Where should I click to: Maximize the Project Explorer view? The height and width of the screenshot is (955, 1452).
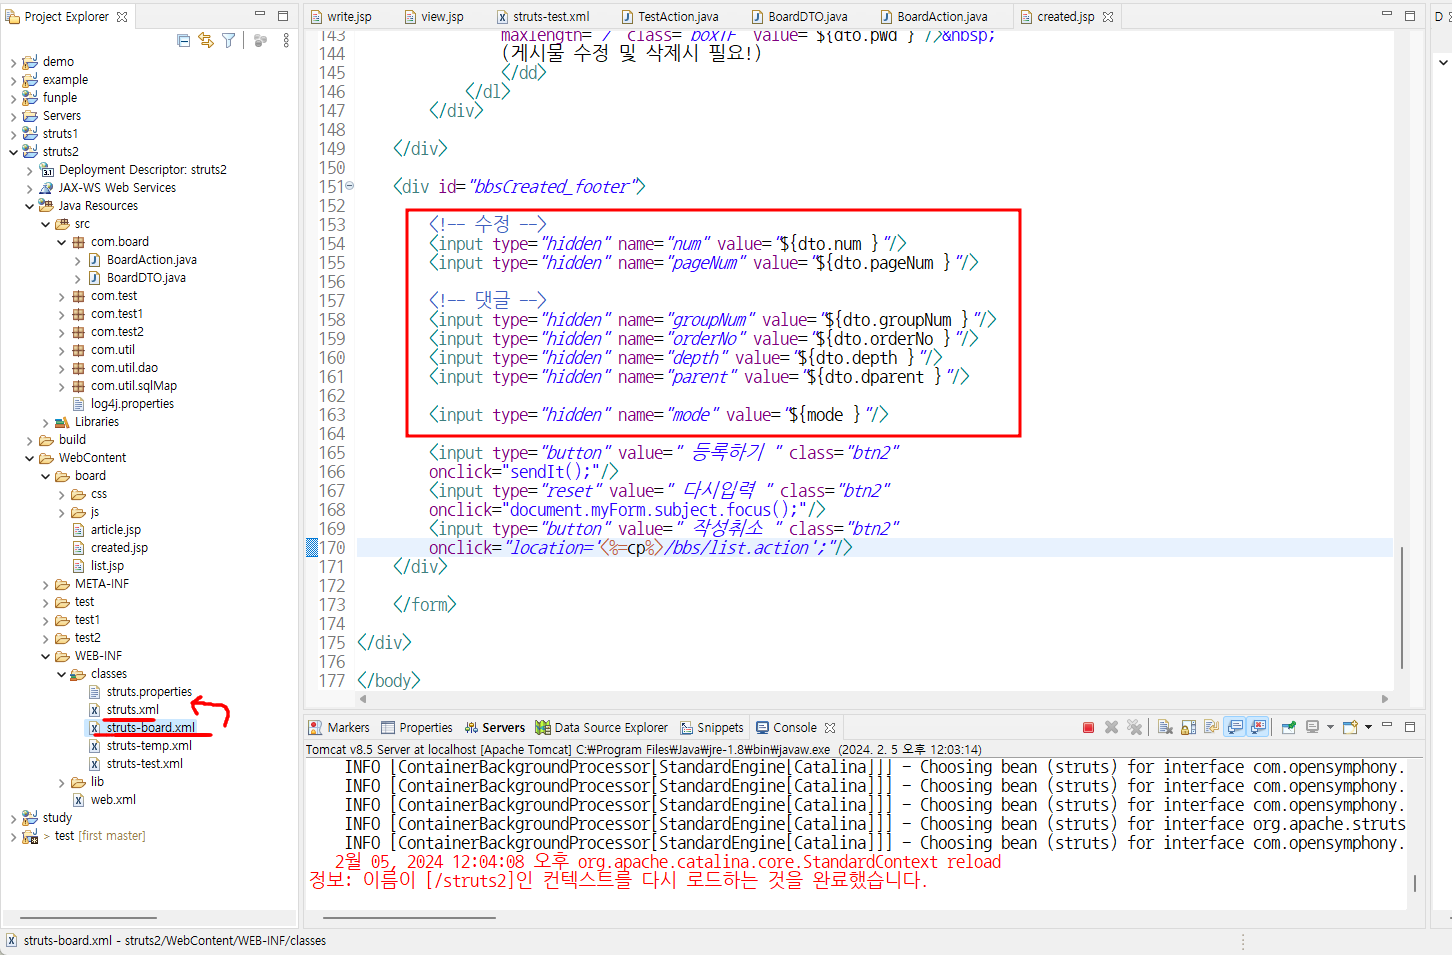click(x=283, y=15)
